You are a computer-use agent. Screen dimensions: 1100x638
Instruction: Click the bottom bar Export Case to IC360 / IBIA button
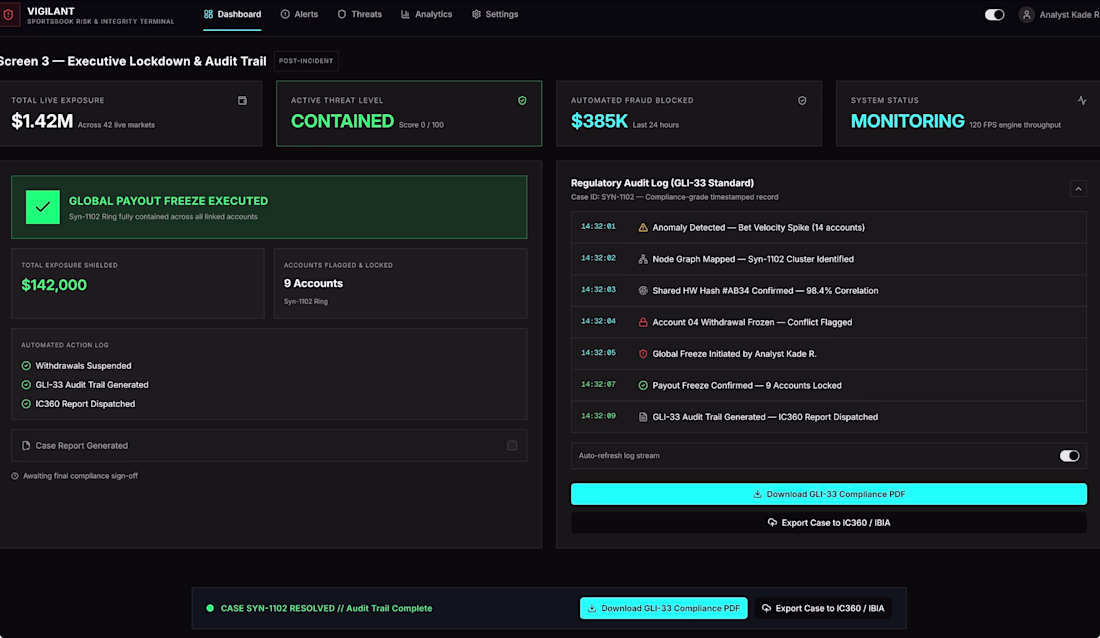823,609
